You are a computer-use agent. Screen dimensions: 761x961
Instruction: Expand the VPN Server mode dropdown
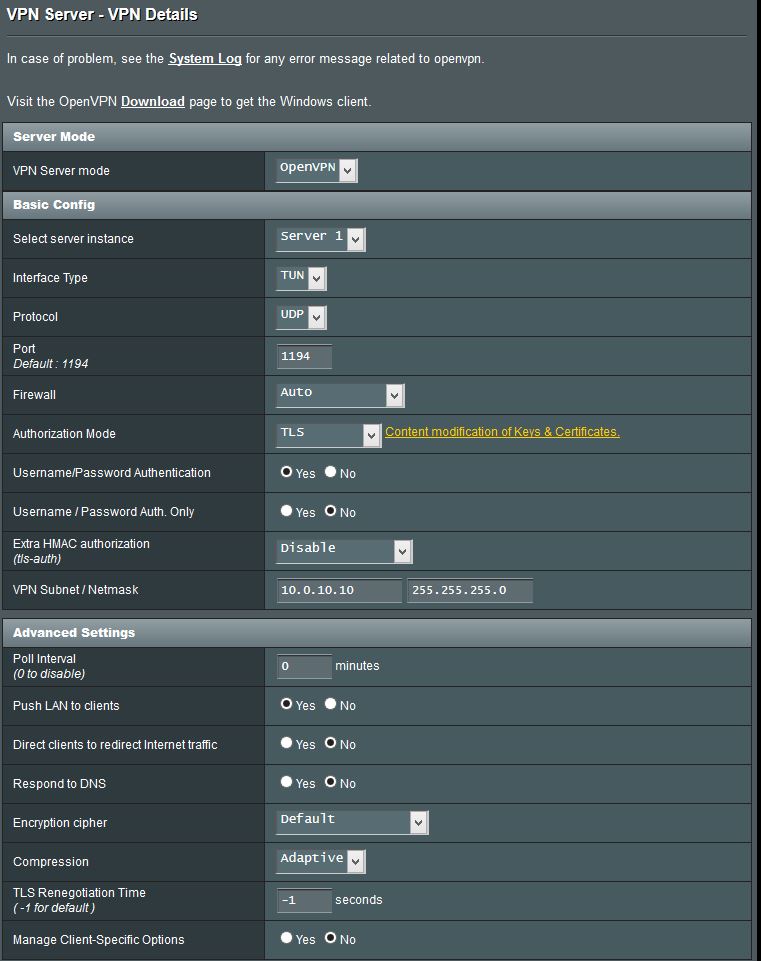coord(316,170)
